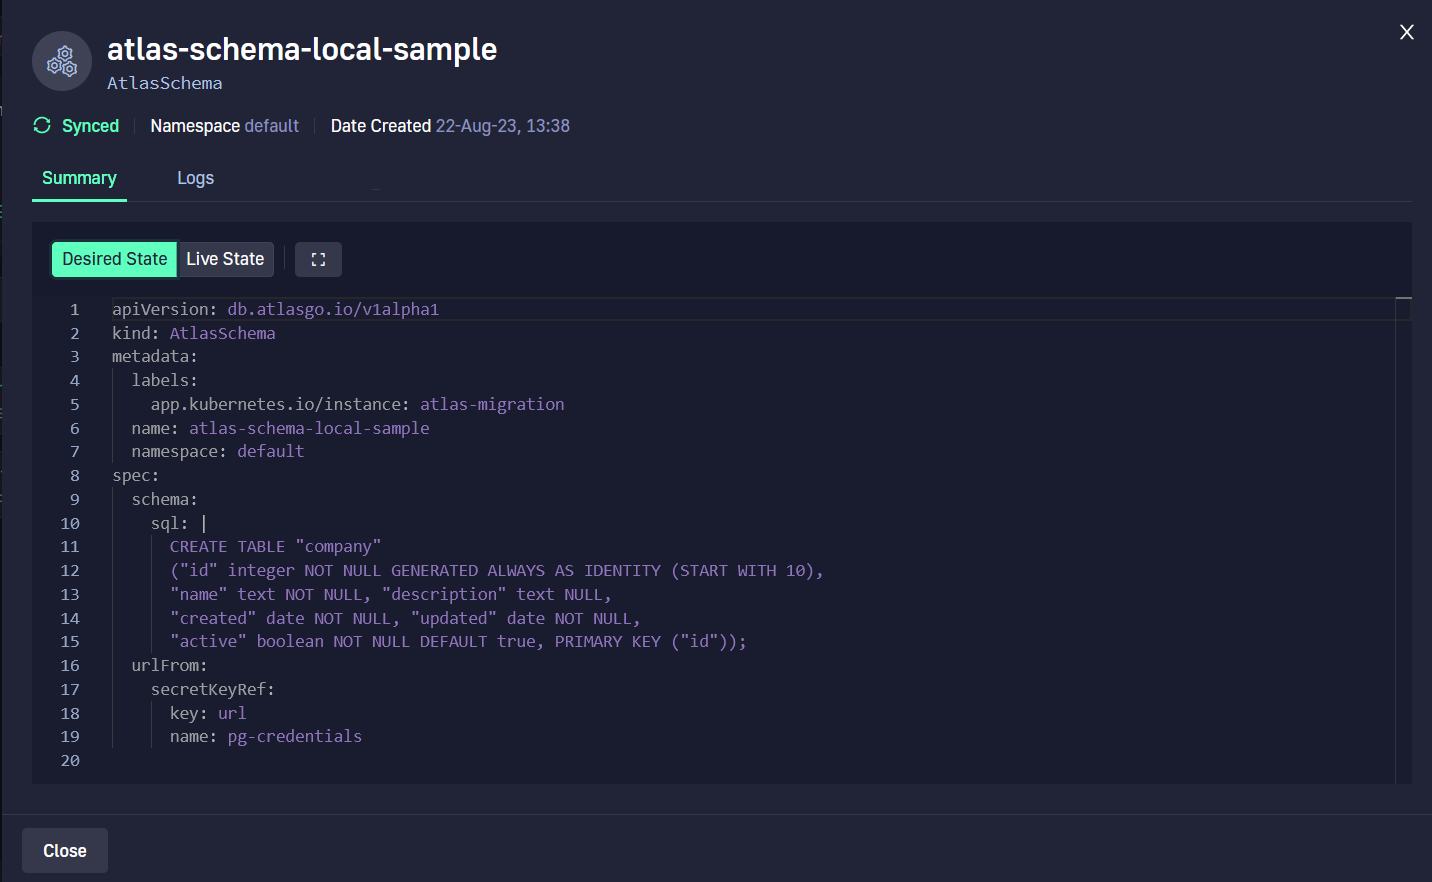Click the pg-credentials value in YAML
The height and width of the screenshot is (882, 1432).
[295, 736]
